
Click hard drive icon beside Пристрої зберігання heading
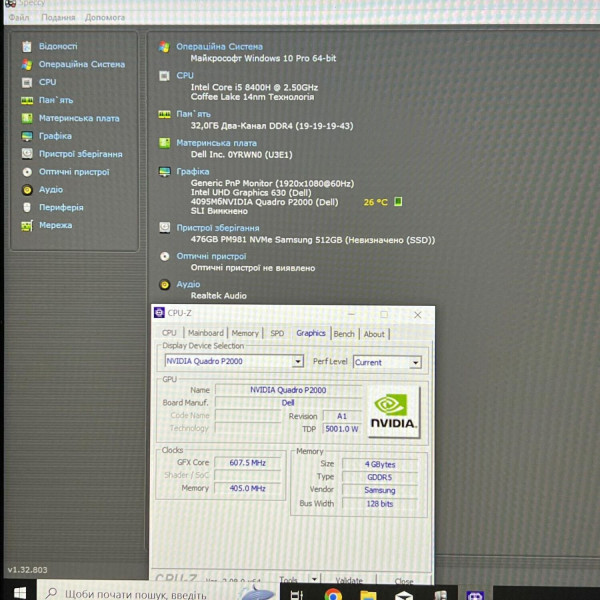pyautogui.click(x=164, y=228)
